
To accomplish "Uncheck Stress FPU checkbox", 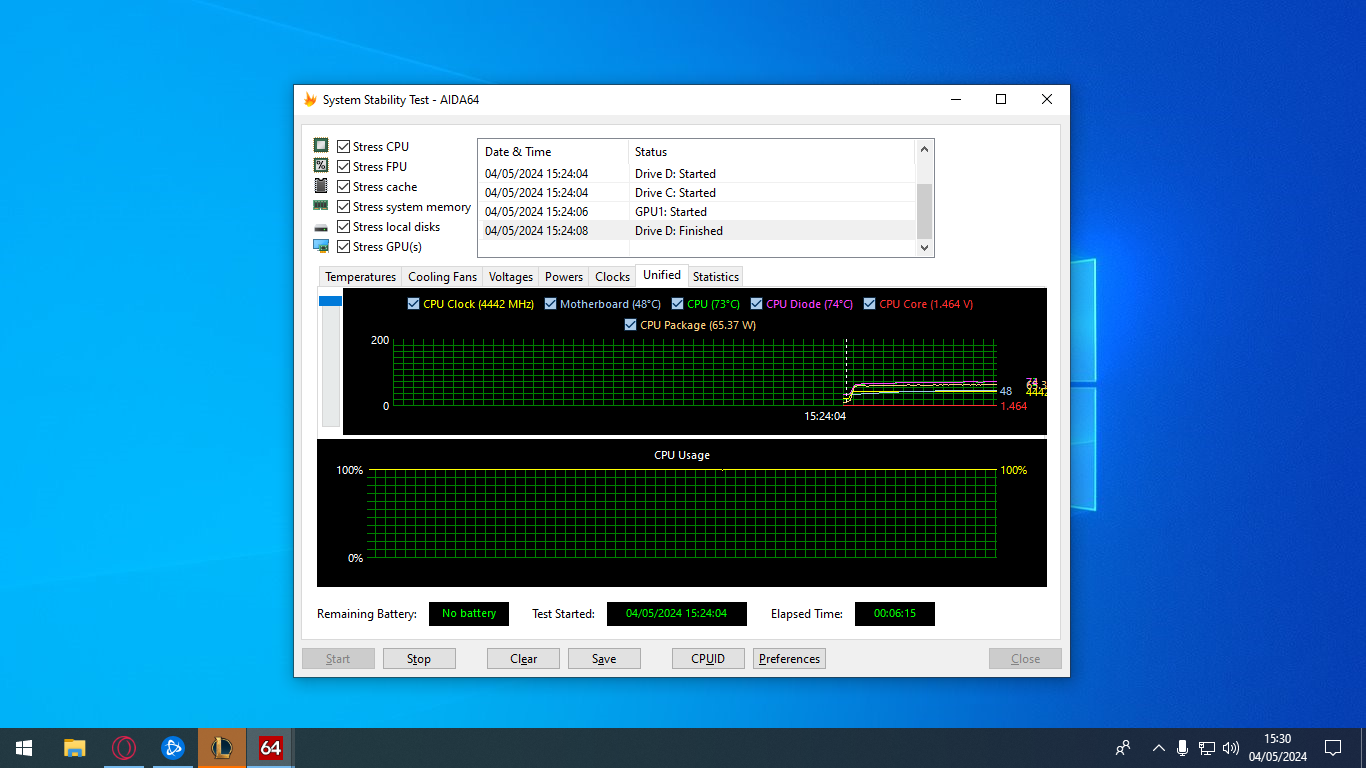I will 343,167.
